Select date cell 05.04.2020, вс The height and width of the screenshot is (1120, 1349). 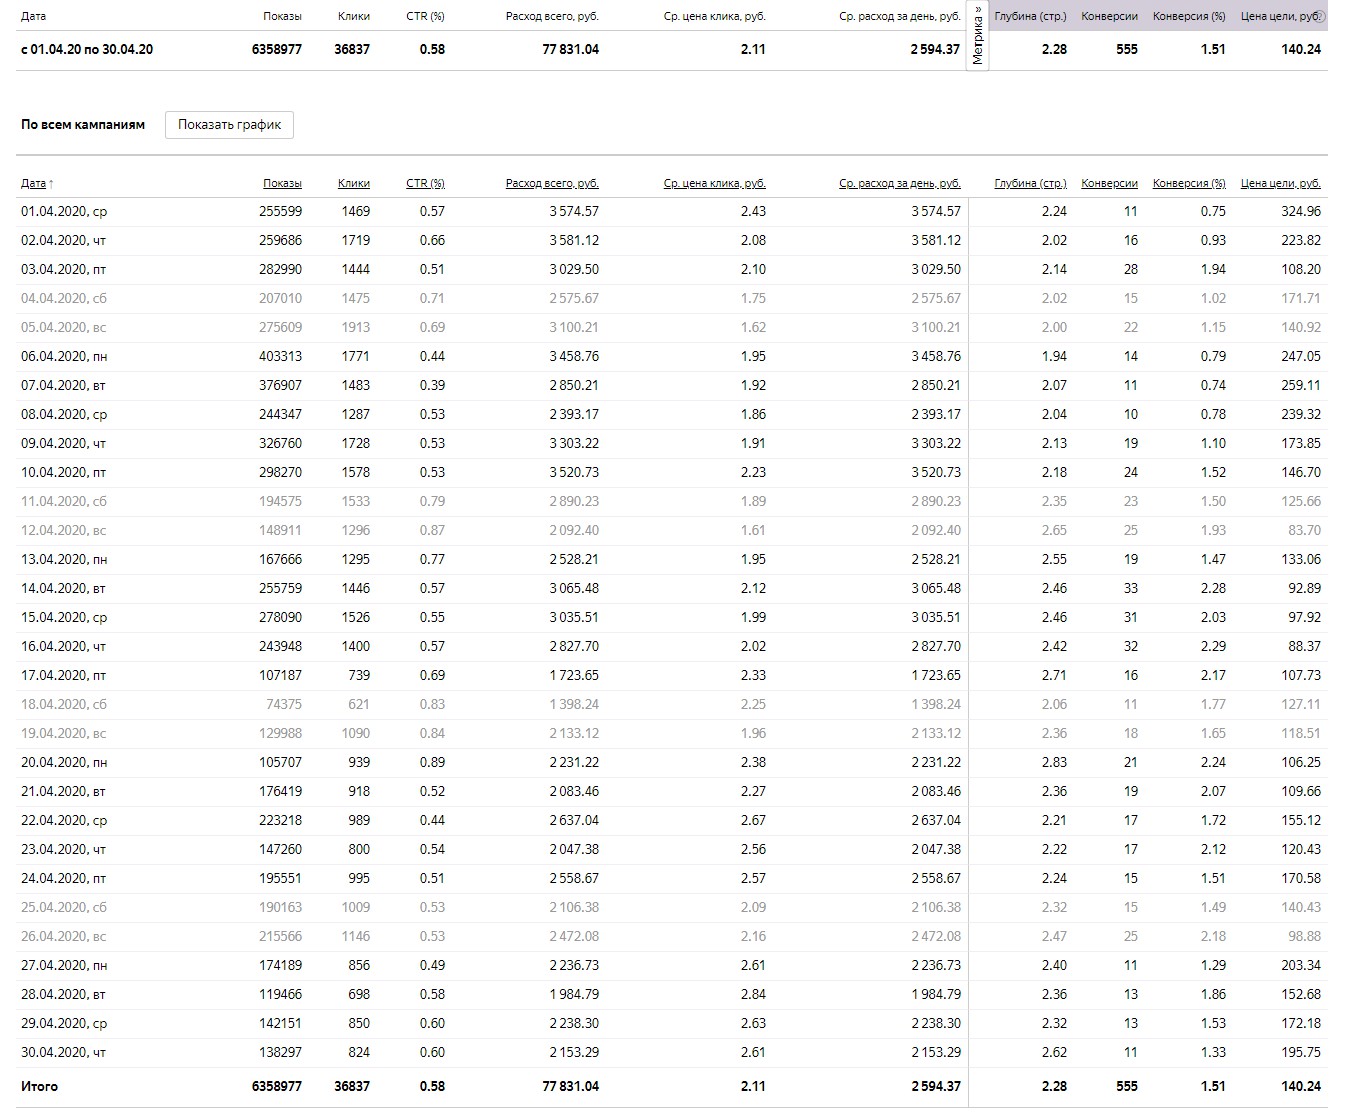pyautogui.click(x=63, y=327)
